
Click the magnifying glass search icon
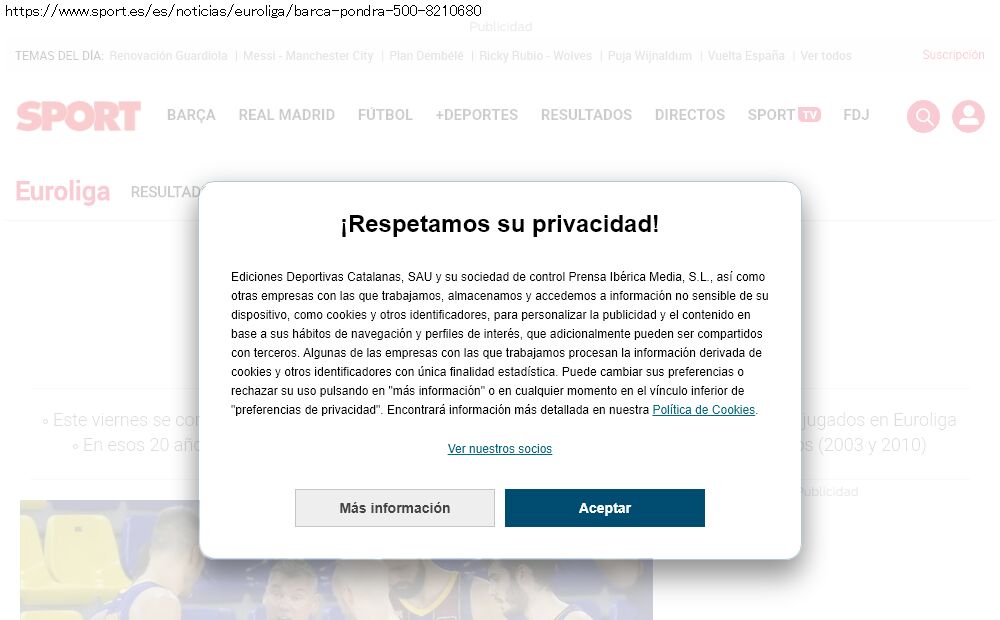coord(923,116)
